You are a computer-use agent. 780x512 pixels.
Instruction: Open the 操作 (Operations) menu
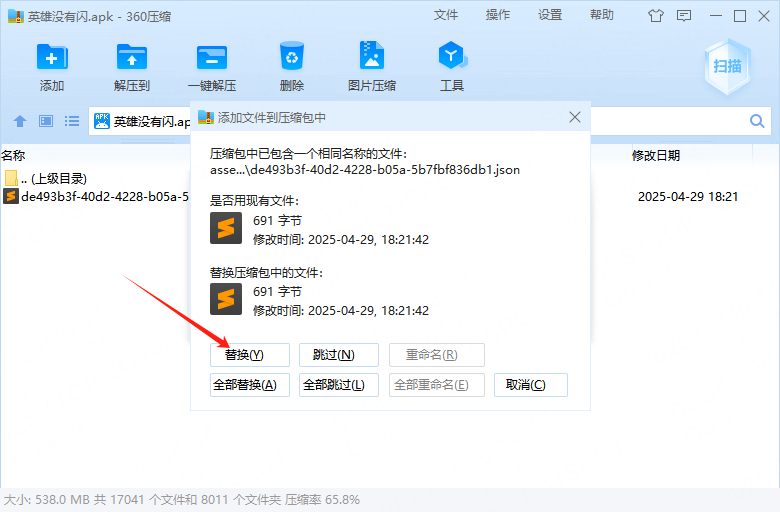coord(498,15)
